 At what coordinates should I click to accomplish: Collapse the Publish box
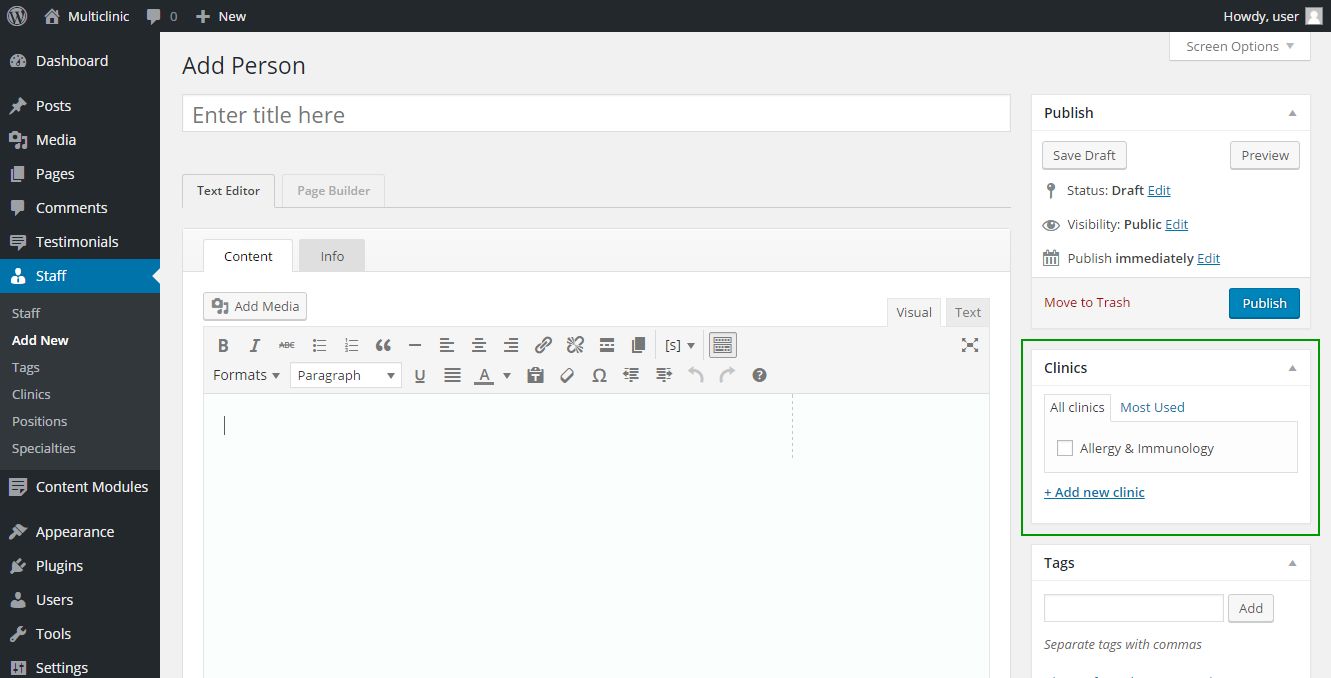[1292, 113]
